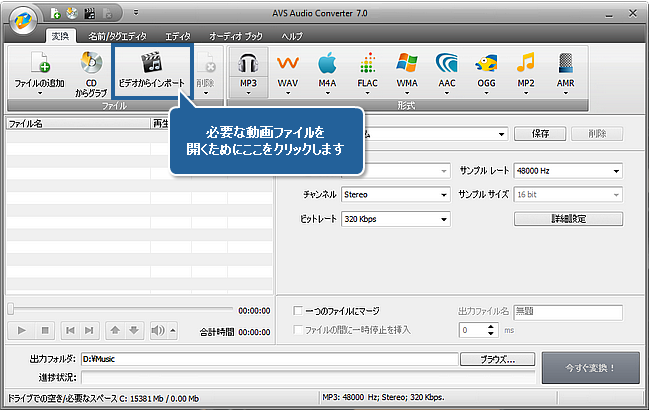
Task: Minimize the AVS Audio Converter window
Action: coord(609,14)
